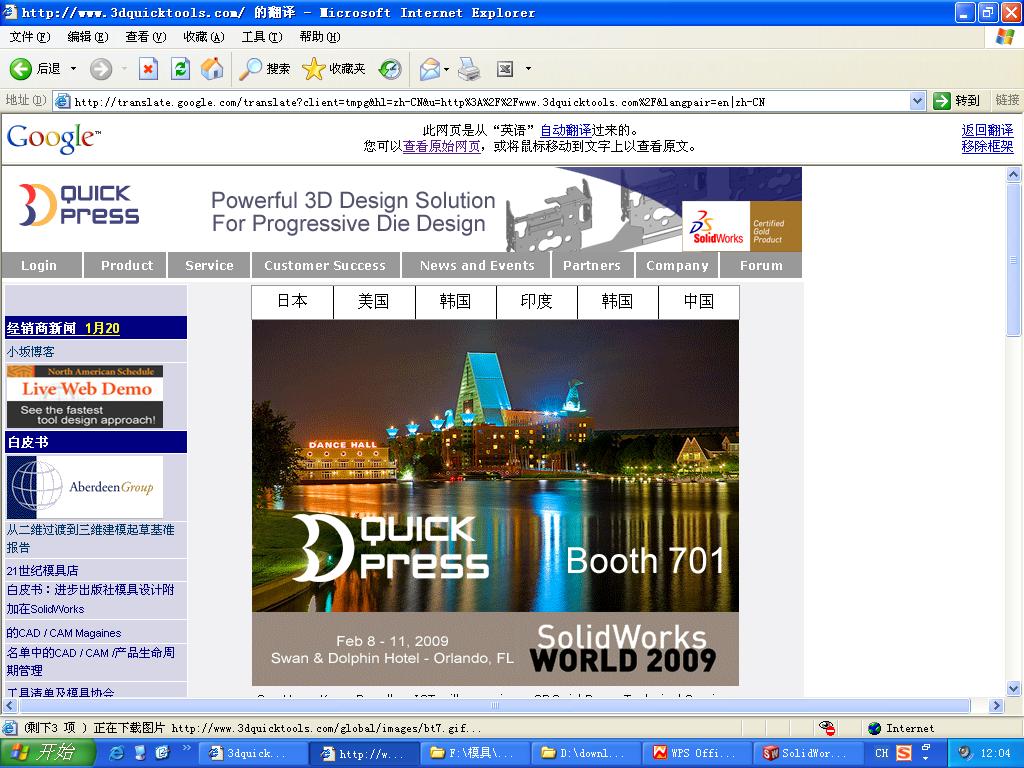Click the 移除框架 link

click(987, 146)
